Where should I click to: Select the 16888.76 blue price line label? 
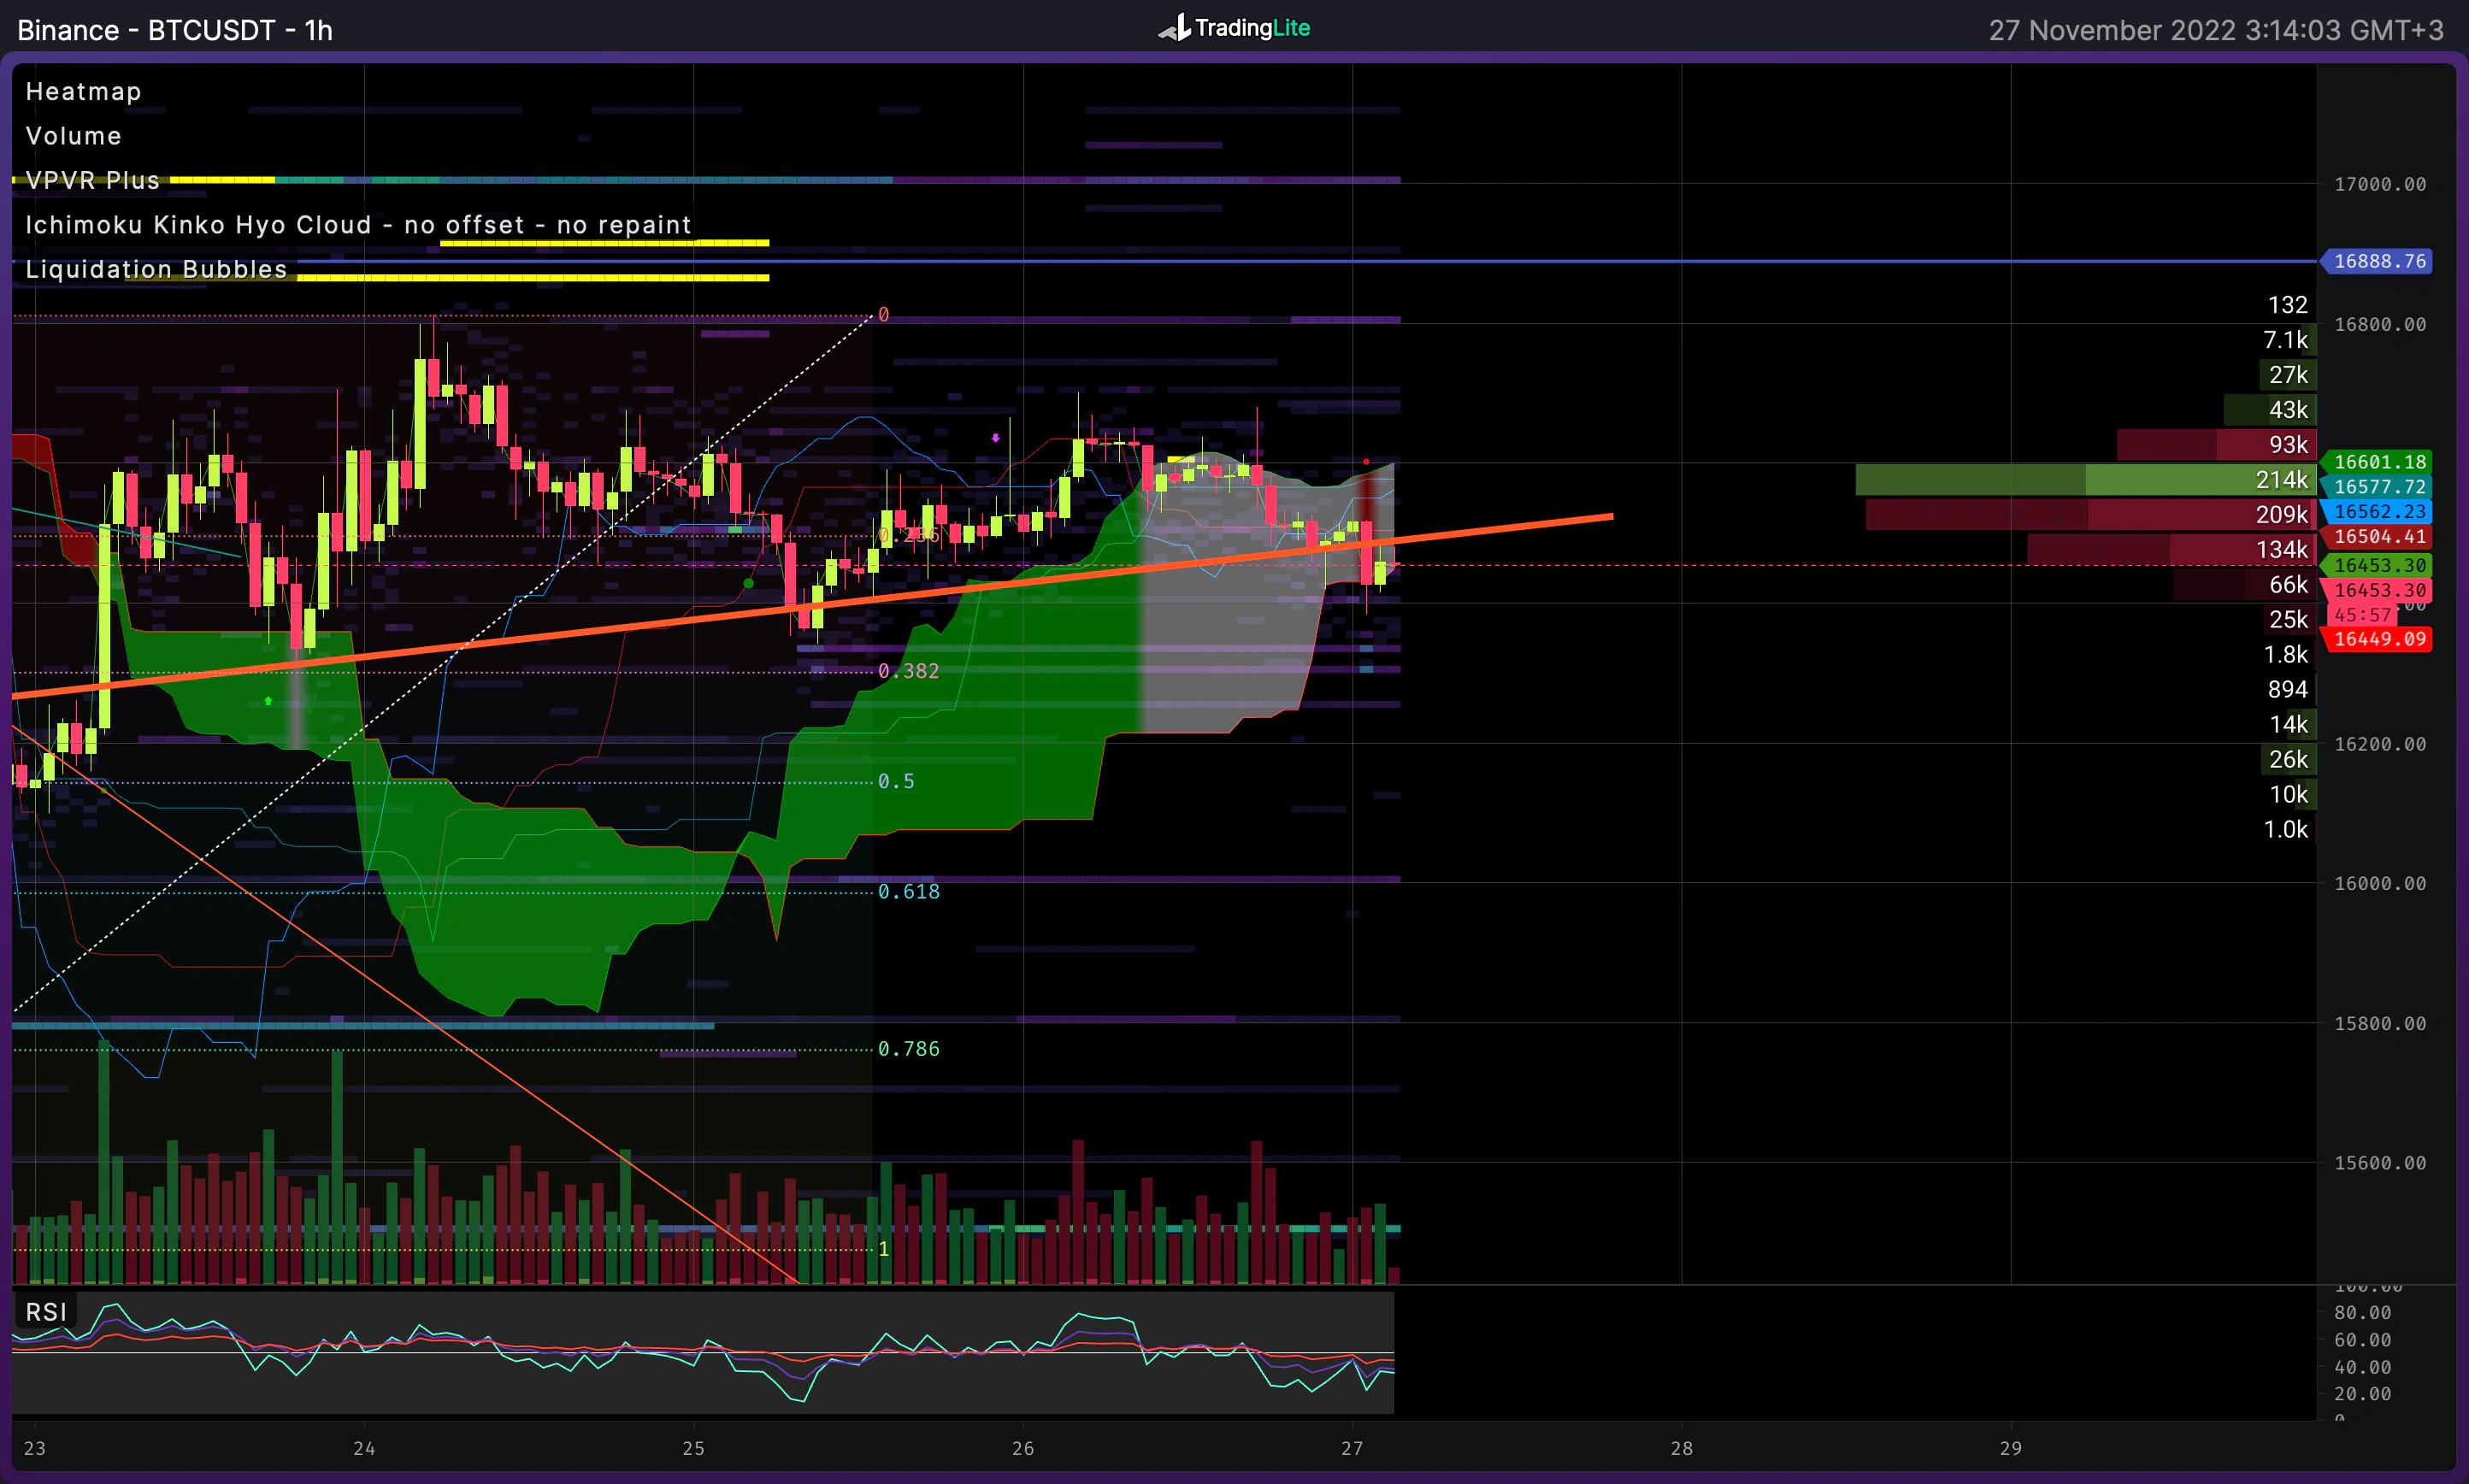click(x=2376, y=261)
